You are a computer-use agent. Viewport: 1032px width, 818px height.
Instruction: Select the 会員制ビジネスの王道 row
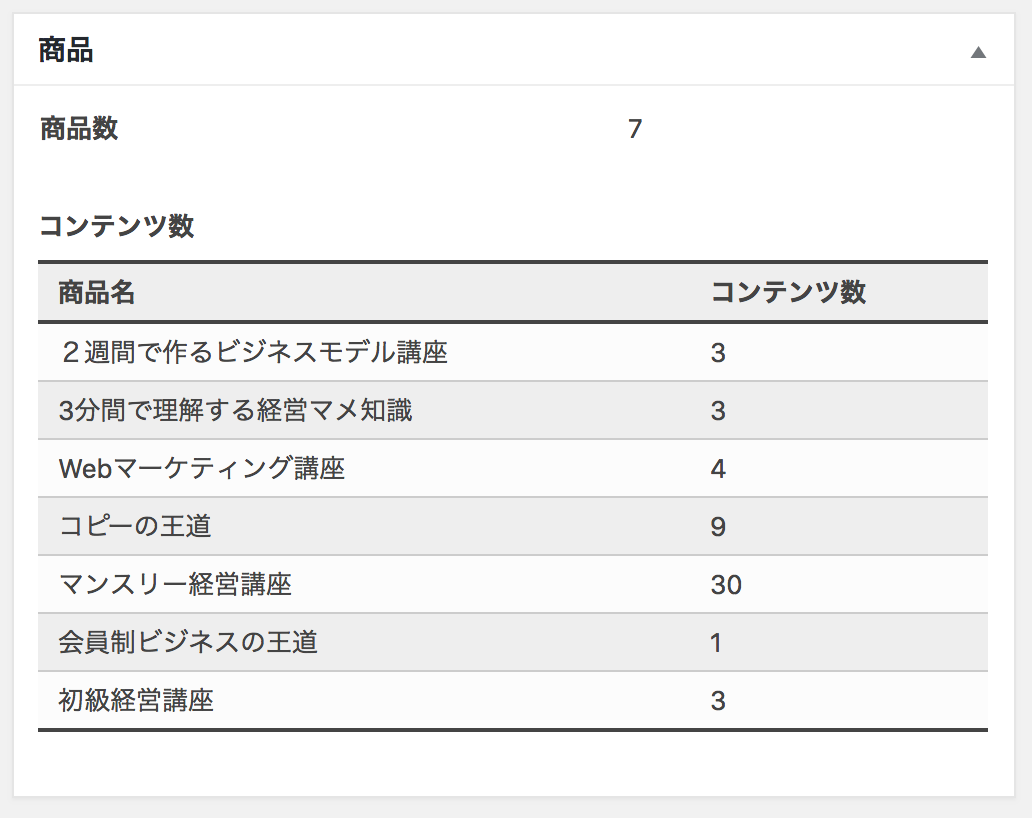(x=188, y=642)
